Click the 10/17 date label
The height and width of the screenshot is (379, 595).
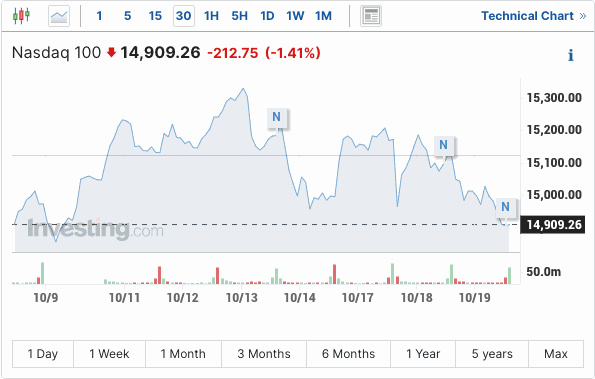[358, 298]
